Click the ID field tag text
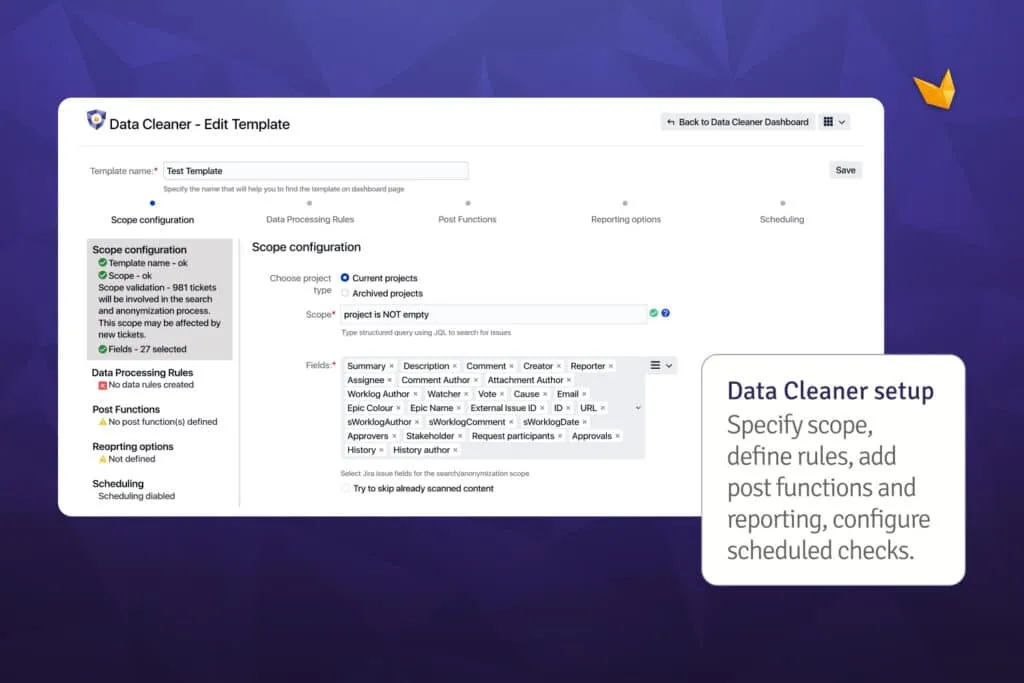The width and height of the screenshot is (1024, 683). (558, 408)
